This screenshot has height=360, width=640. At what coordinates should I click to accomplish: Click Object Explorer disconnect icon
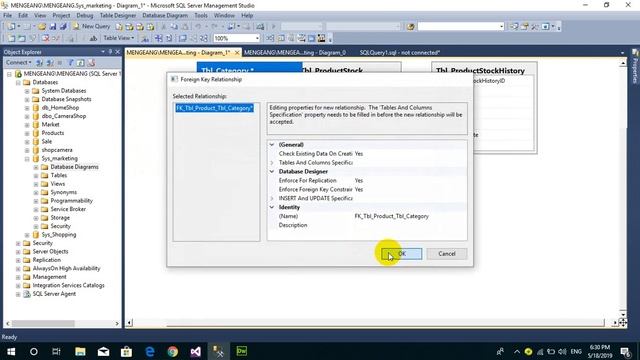click(x=50, y=62)
